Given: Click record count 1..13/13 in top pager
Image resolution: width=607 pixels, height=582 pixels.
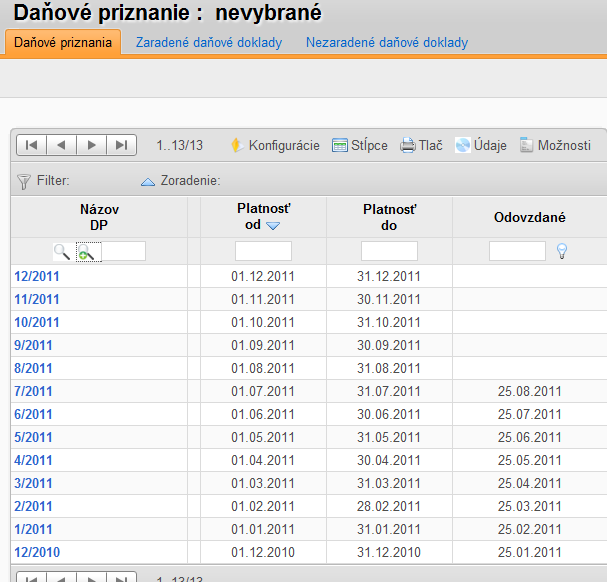Looking at the screenshot, I should [180, 146].
